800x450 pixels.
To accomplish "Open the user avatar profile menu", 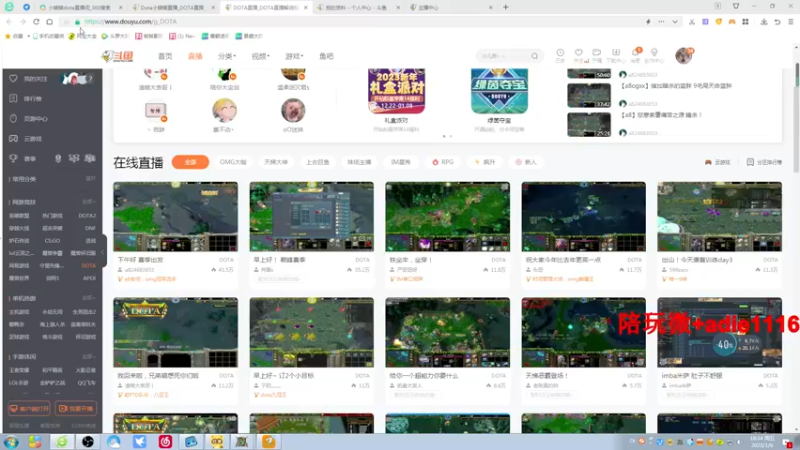I will click(684, 56).
